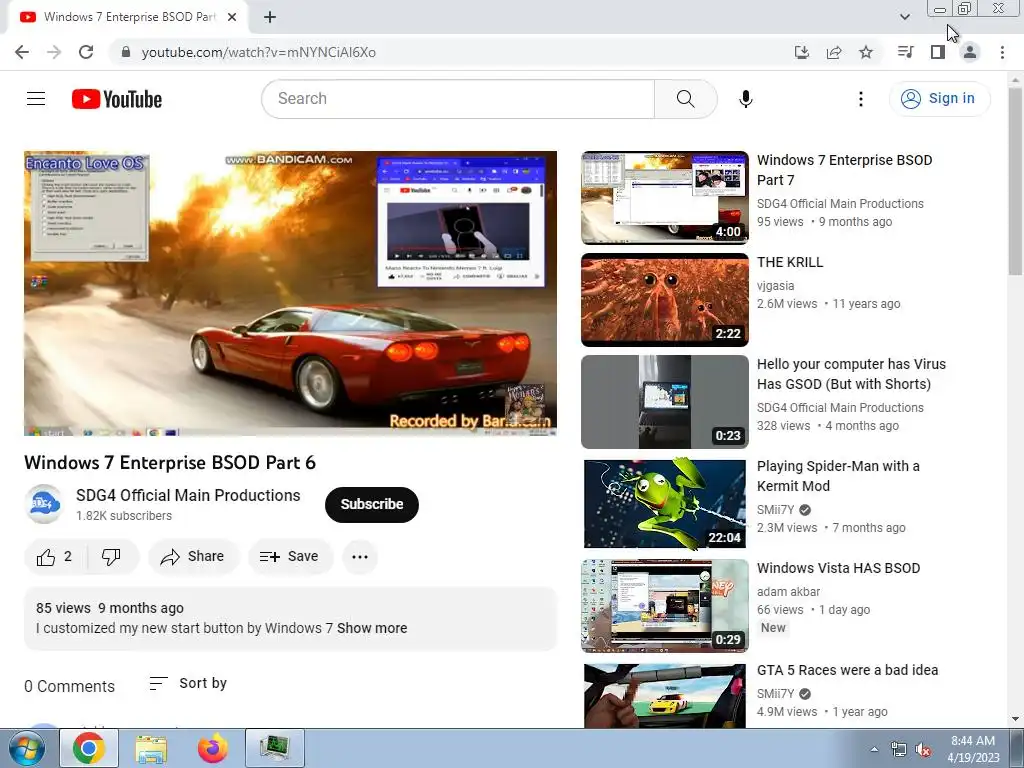Like the video with thumbs up
The width and height of the screenshot is (1024, 768).
(x=55, y=556)
